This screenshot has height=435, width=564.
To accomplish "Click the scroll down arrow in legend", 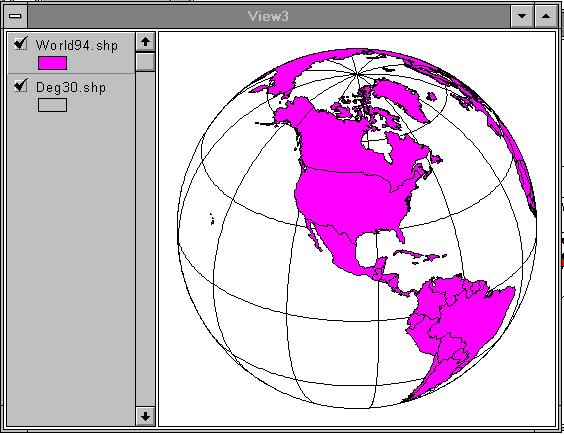I will point(145,416).
